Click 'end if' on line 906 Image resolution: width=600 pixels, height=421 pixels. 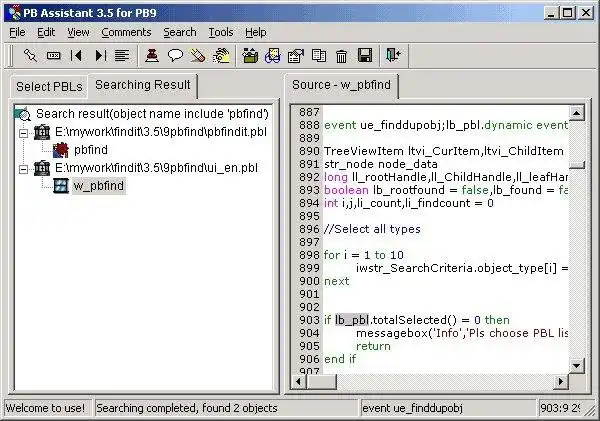(x=340, y=359)
